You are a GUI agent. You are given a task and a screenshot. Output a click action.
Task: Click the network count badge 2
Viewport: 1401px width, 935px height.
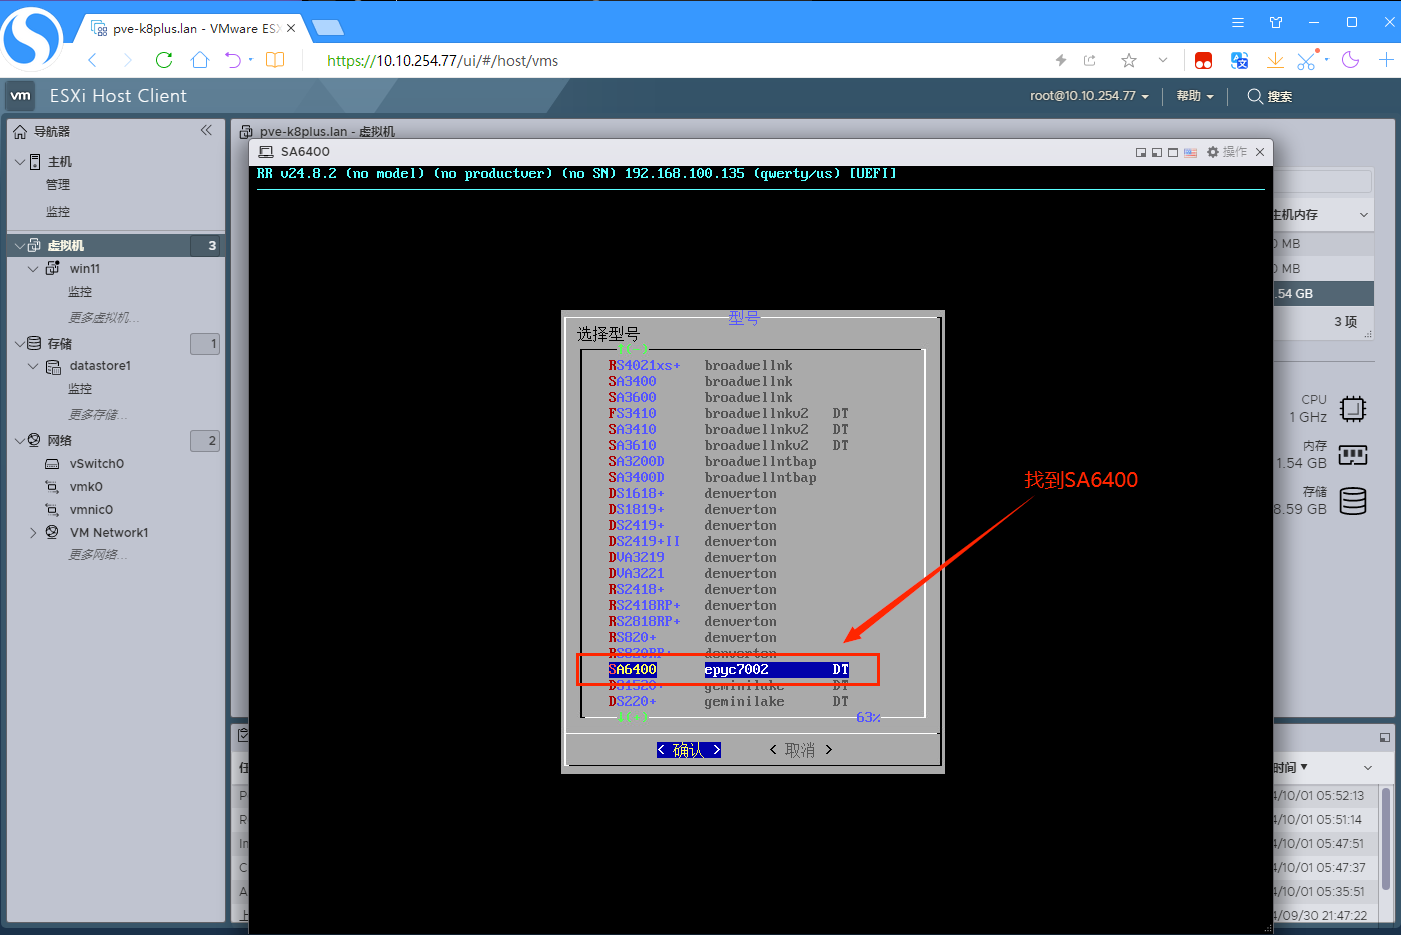coord(205,440)
